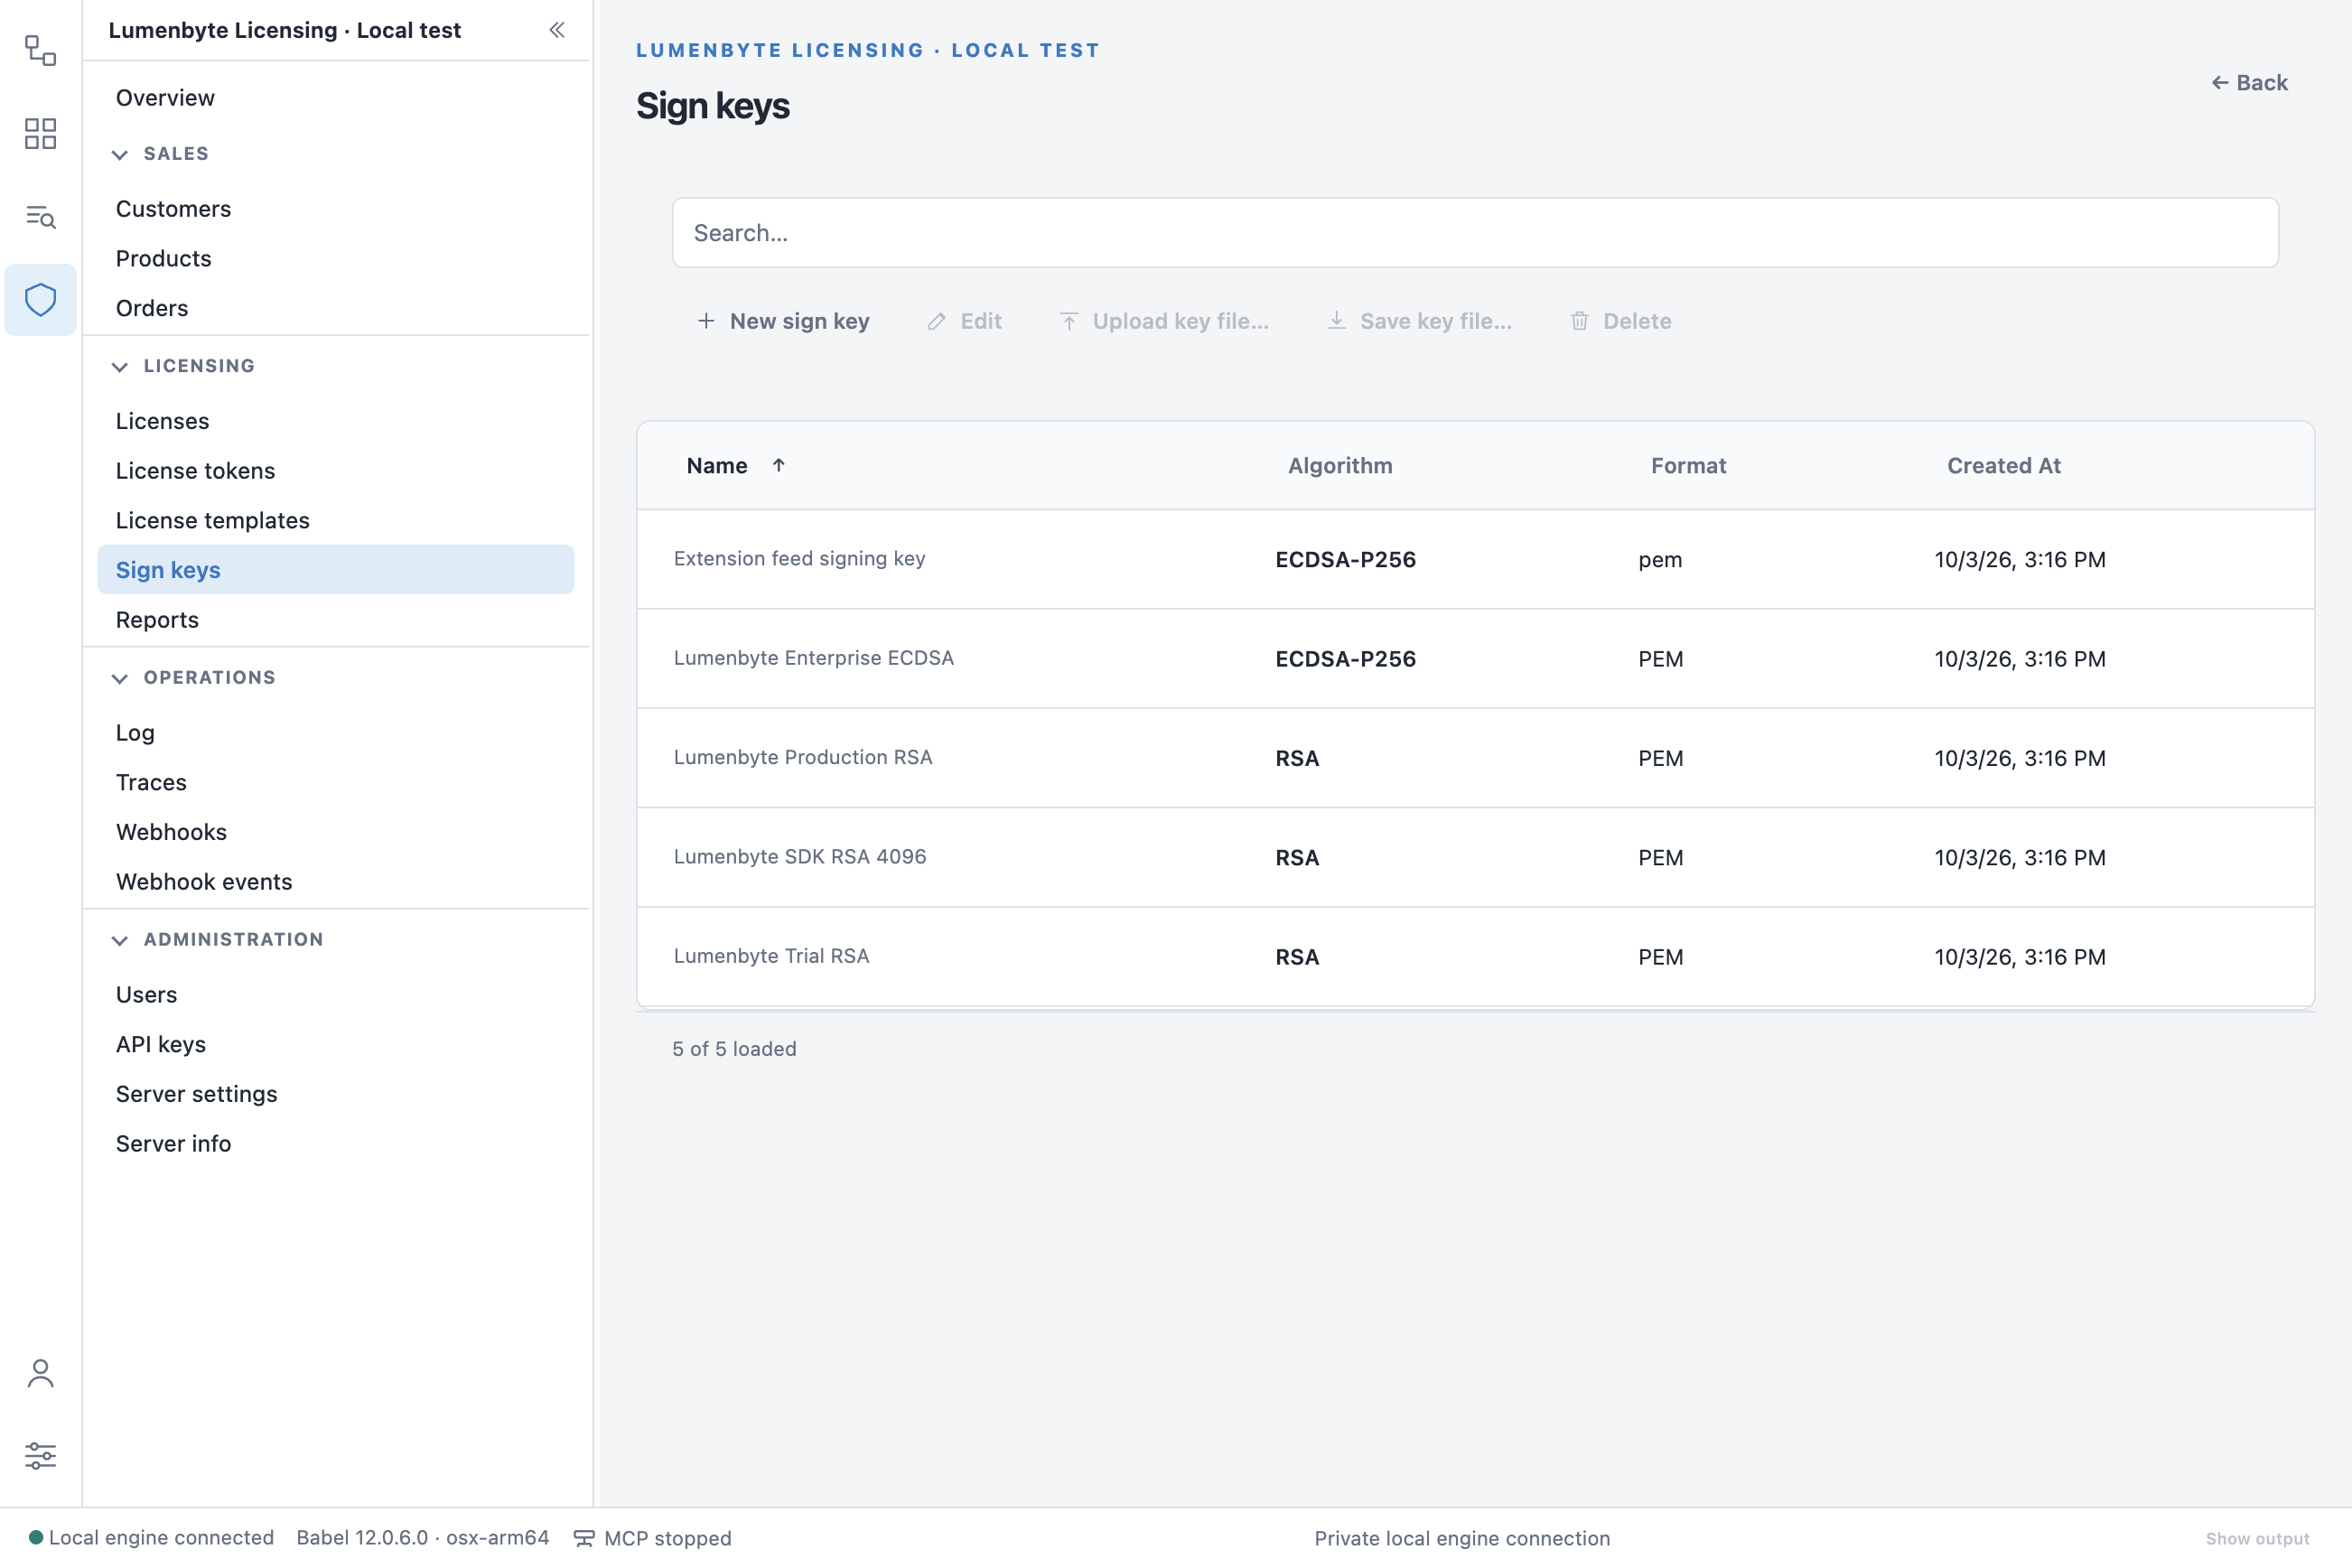The image size is (2352, 1568).
Task: Sort by the Created At column header
Action: point(2003,465)
